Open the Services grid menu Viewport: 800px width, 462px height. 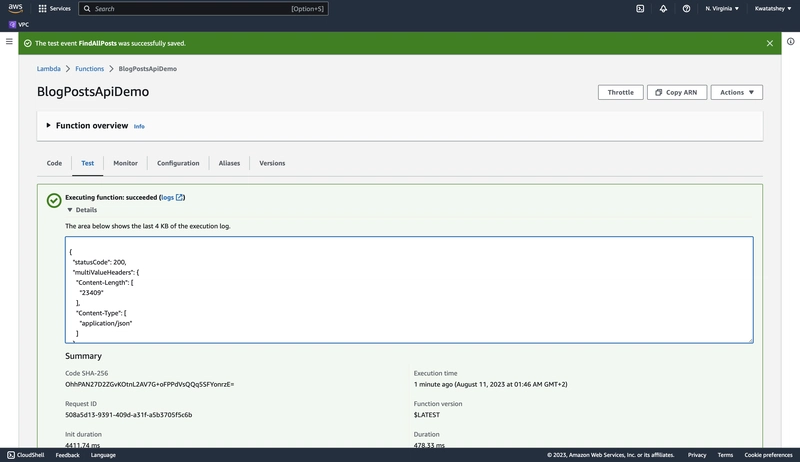[x=54, y=8]
